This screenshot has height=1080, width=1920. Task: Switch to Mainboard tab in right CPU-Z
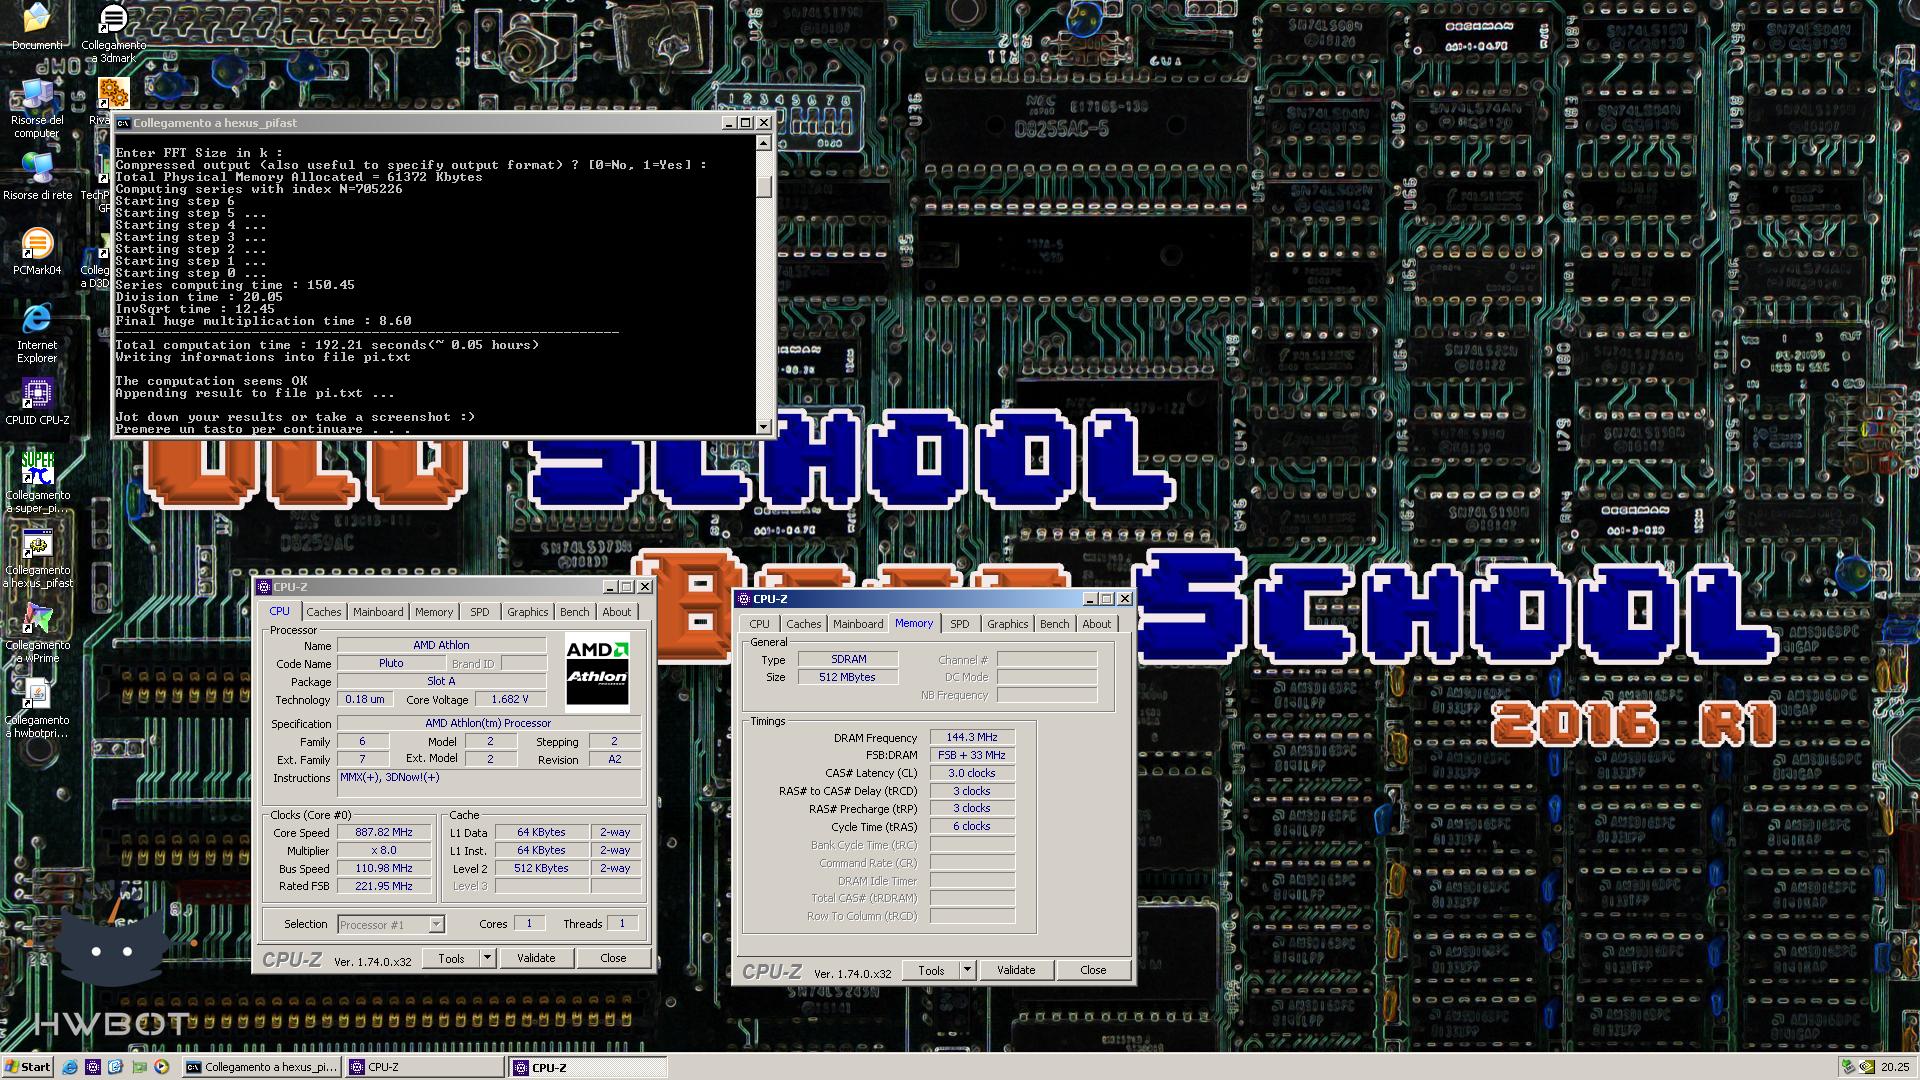pyautogui.click(x=858, y=624)
